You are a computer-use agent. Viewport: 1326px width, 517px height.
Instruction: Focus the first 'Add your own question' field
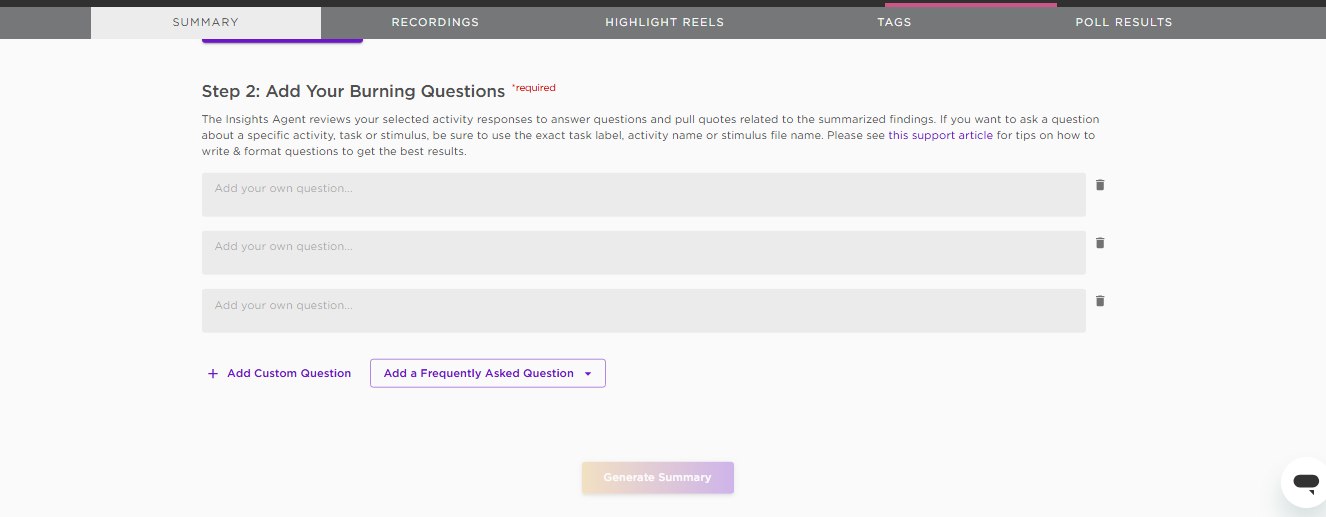pyautogui.click(x=644, y=195)
